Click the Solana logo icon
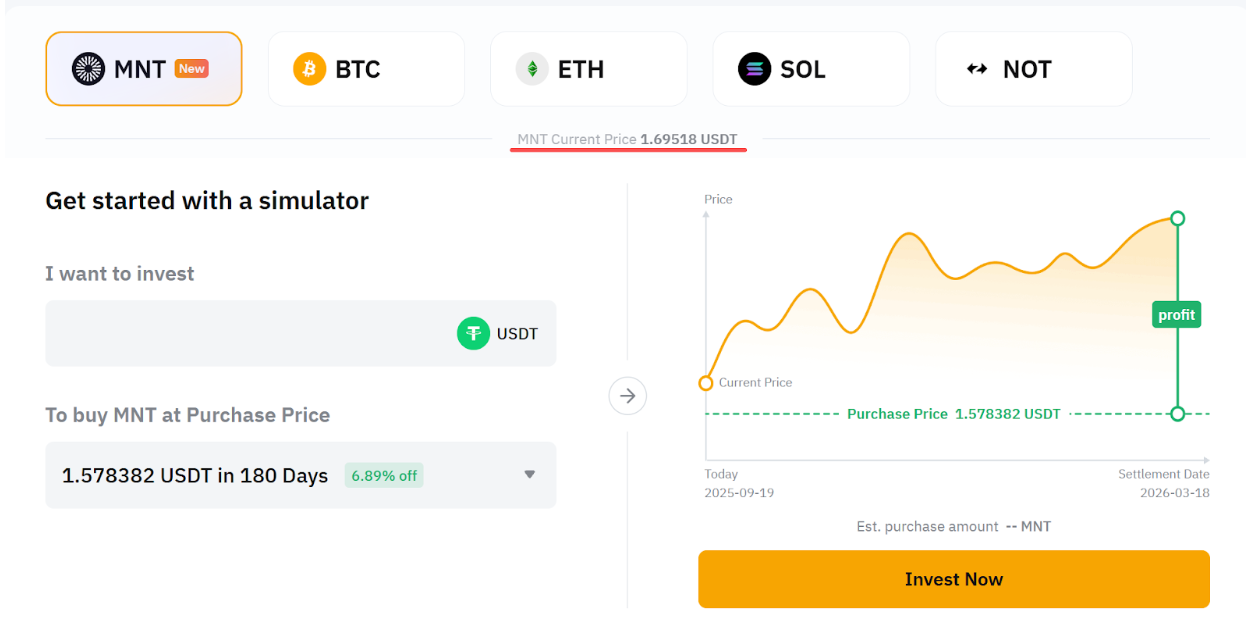The image size is (1246, 618). pyautogui.click(x=755, y=69)
